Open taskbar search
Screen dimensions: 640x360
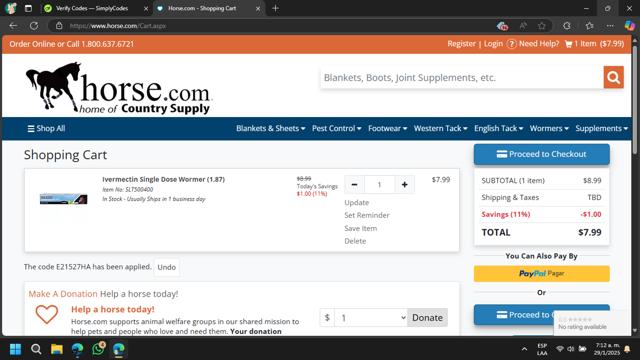coord(36,349)
